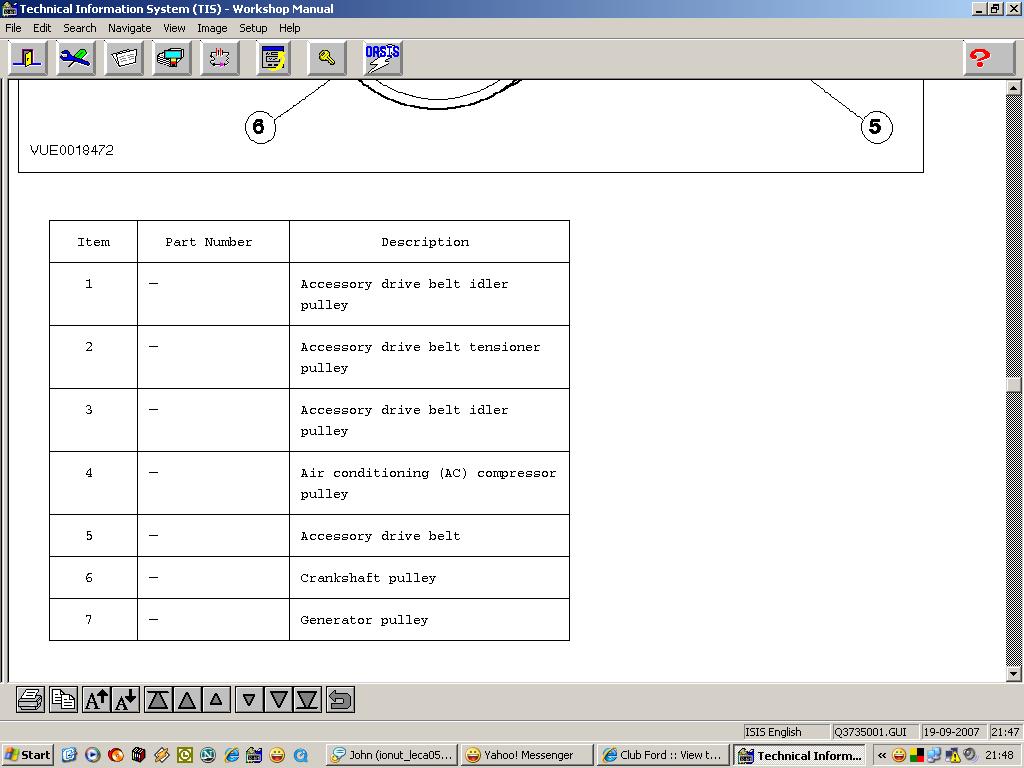Expand hidden system tray icons chevron

click(x=882, y=755)
